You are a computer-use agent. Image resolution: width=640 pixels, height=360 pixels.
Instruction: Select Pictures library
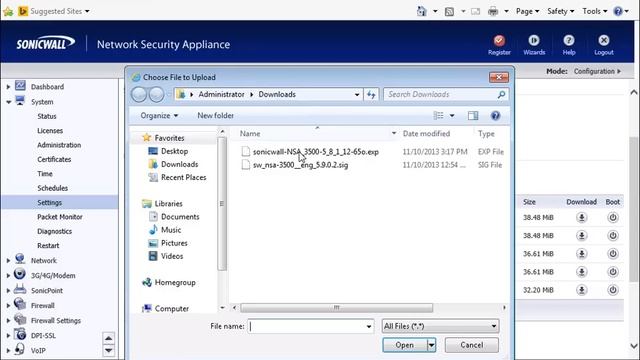pos(174,243)
